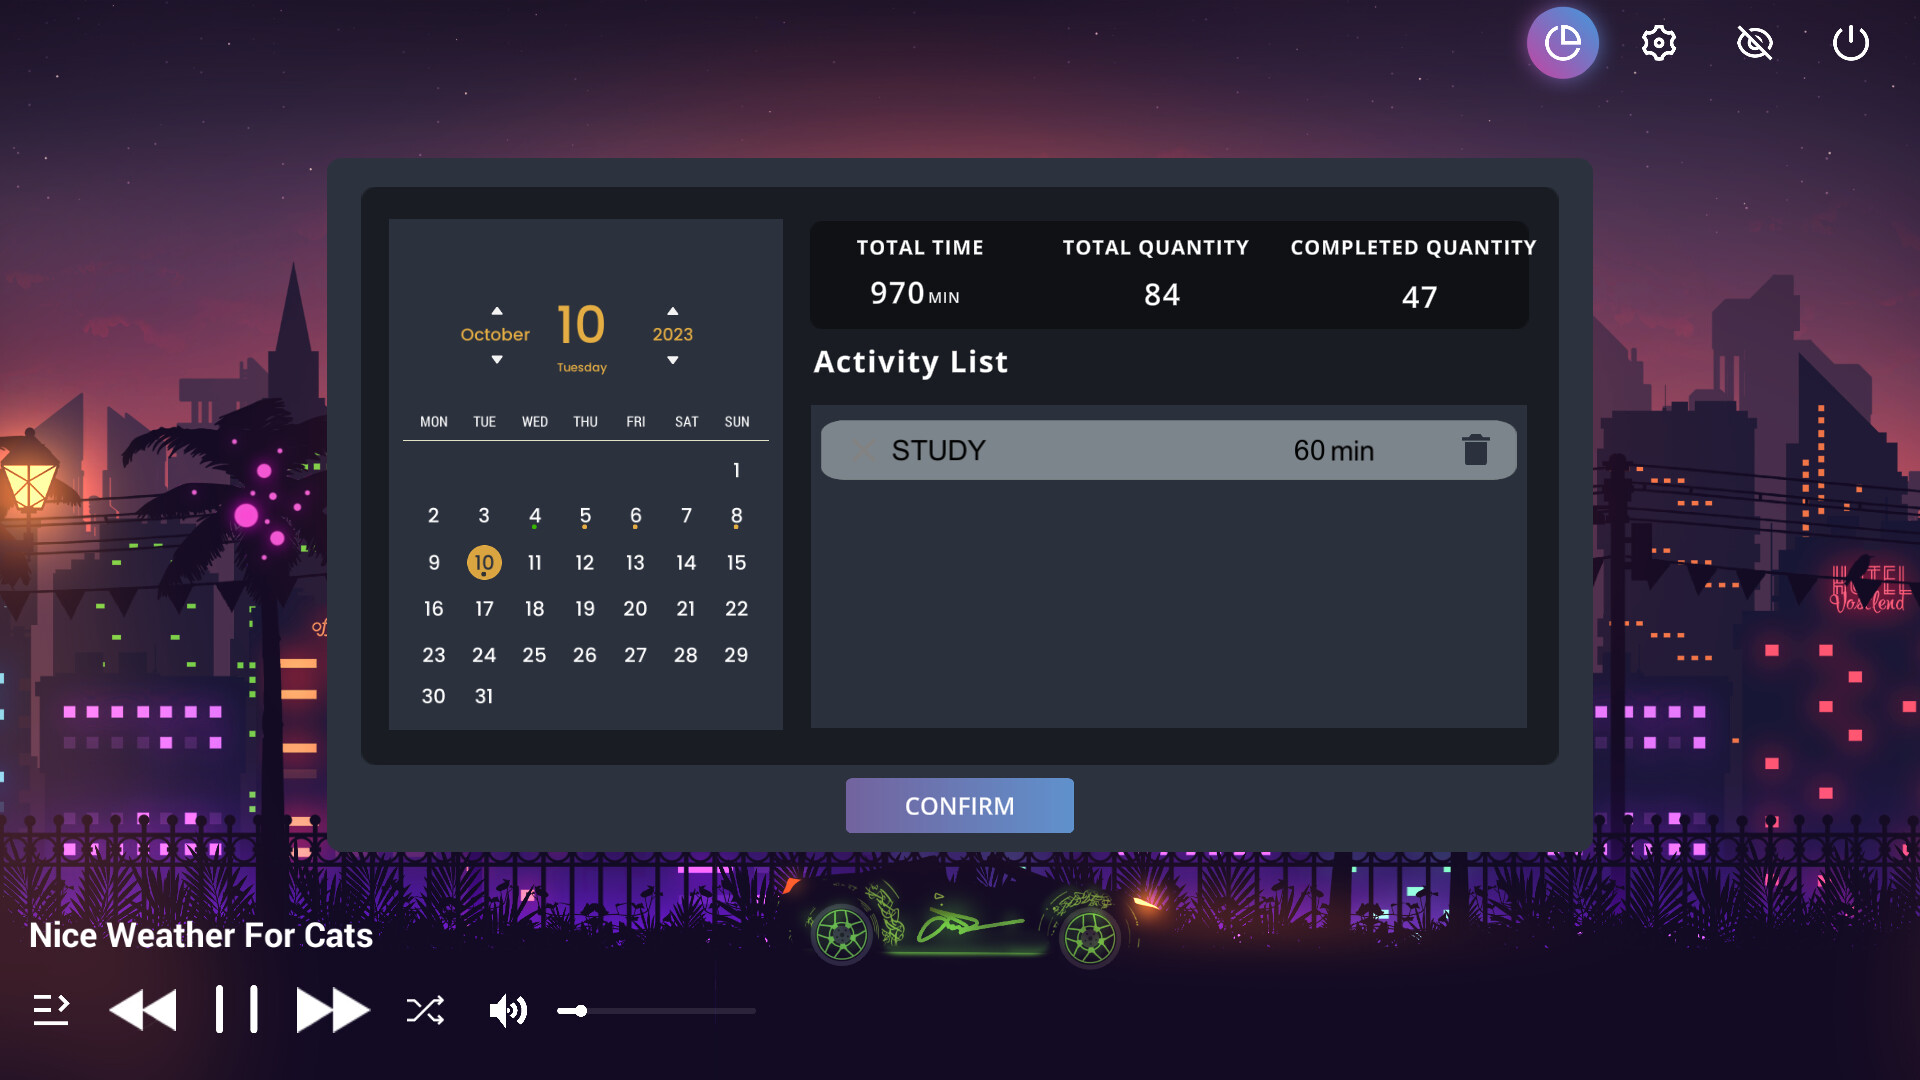
Task: Click the power button icon
Action: pyautogui.click(x=1850, y=42)
